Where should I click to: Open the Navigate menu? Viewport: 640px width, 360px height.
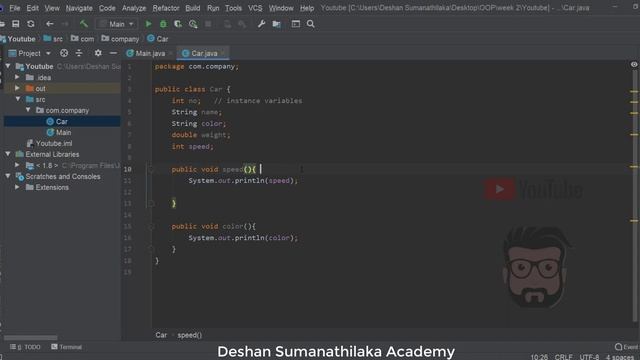79,8
